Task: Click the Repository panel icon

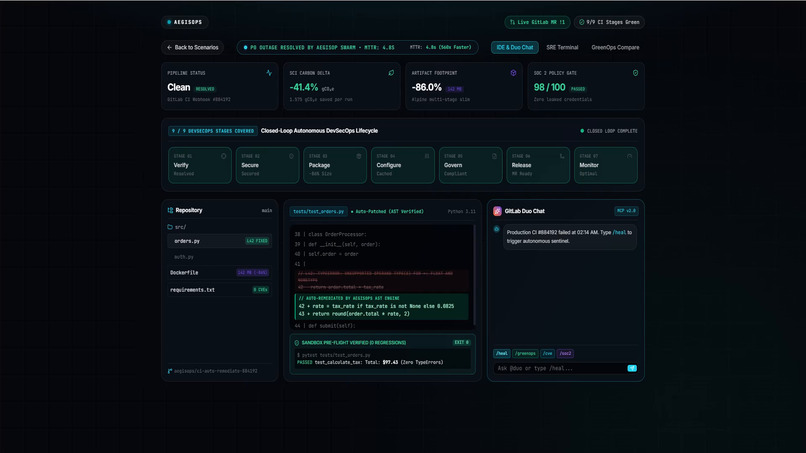Action: 170,210
